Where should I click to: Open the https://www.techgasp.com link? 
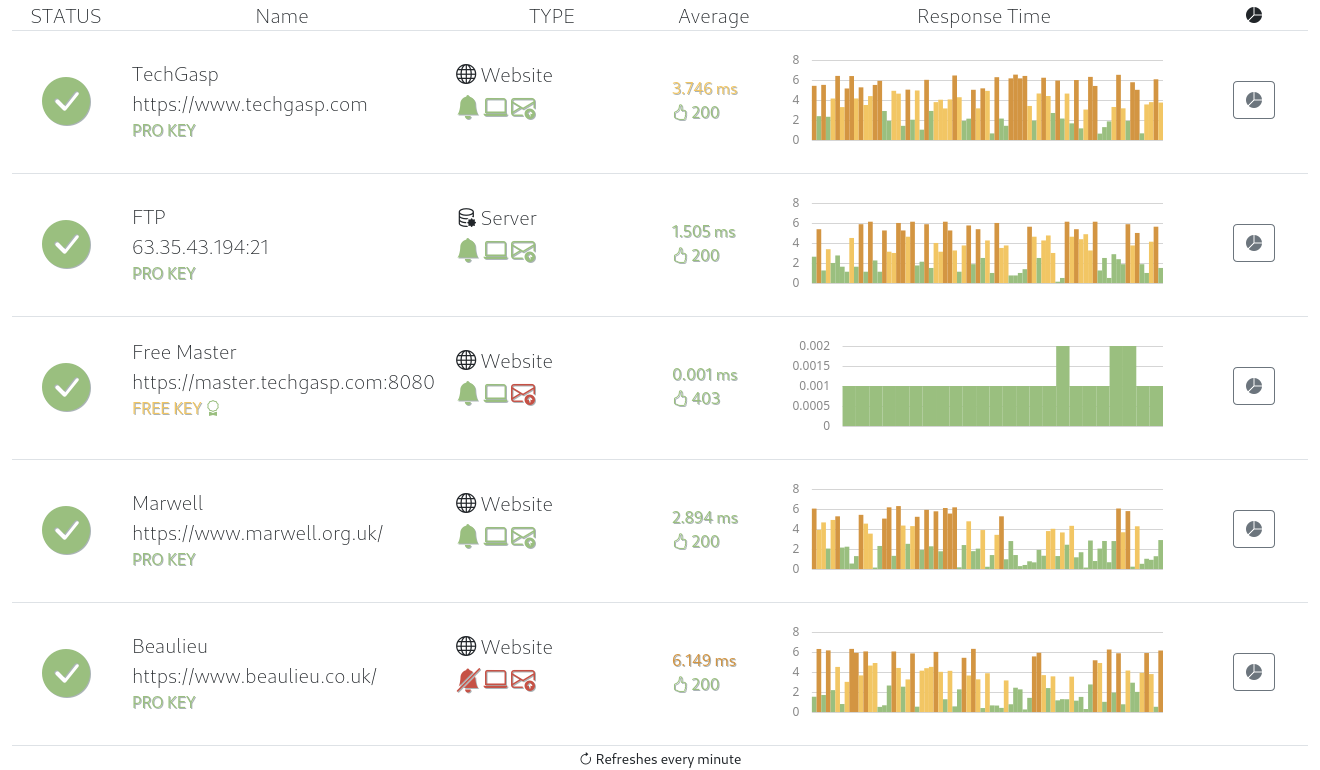[x=250, y=104]
